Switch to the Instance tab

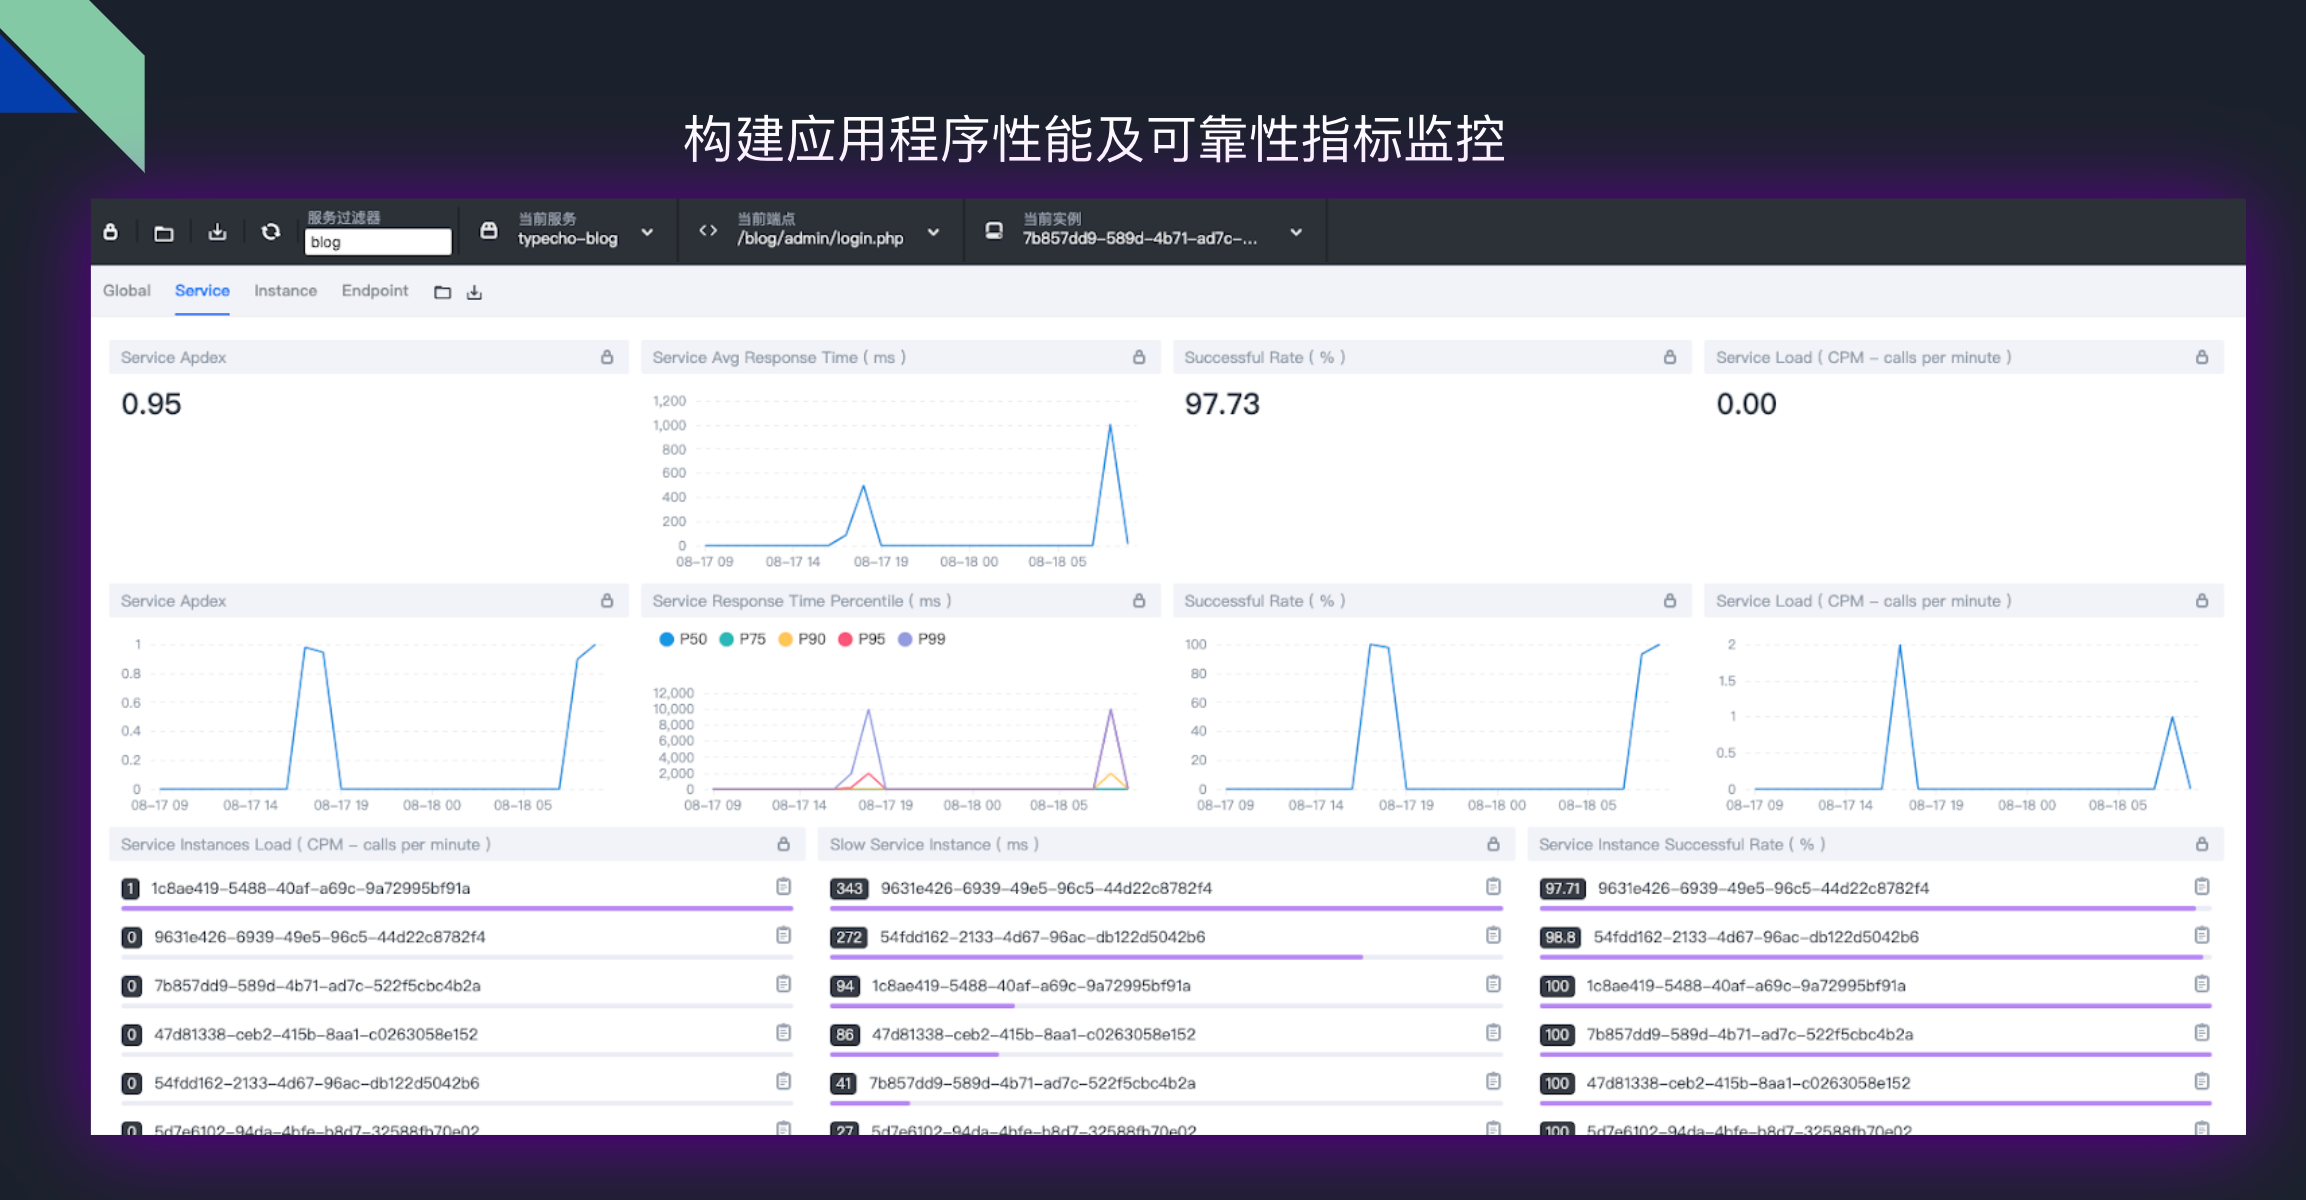tap(285, 290)
